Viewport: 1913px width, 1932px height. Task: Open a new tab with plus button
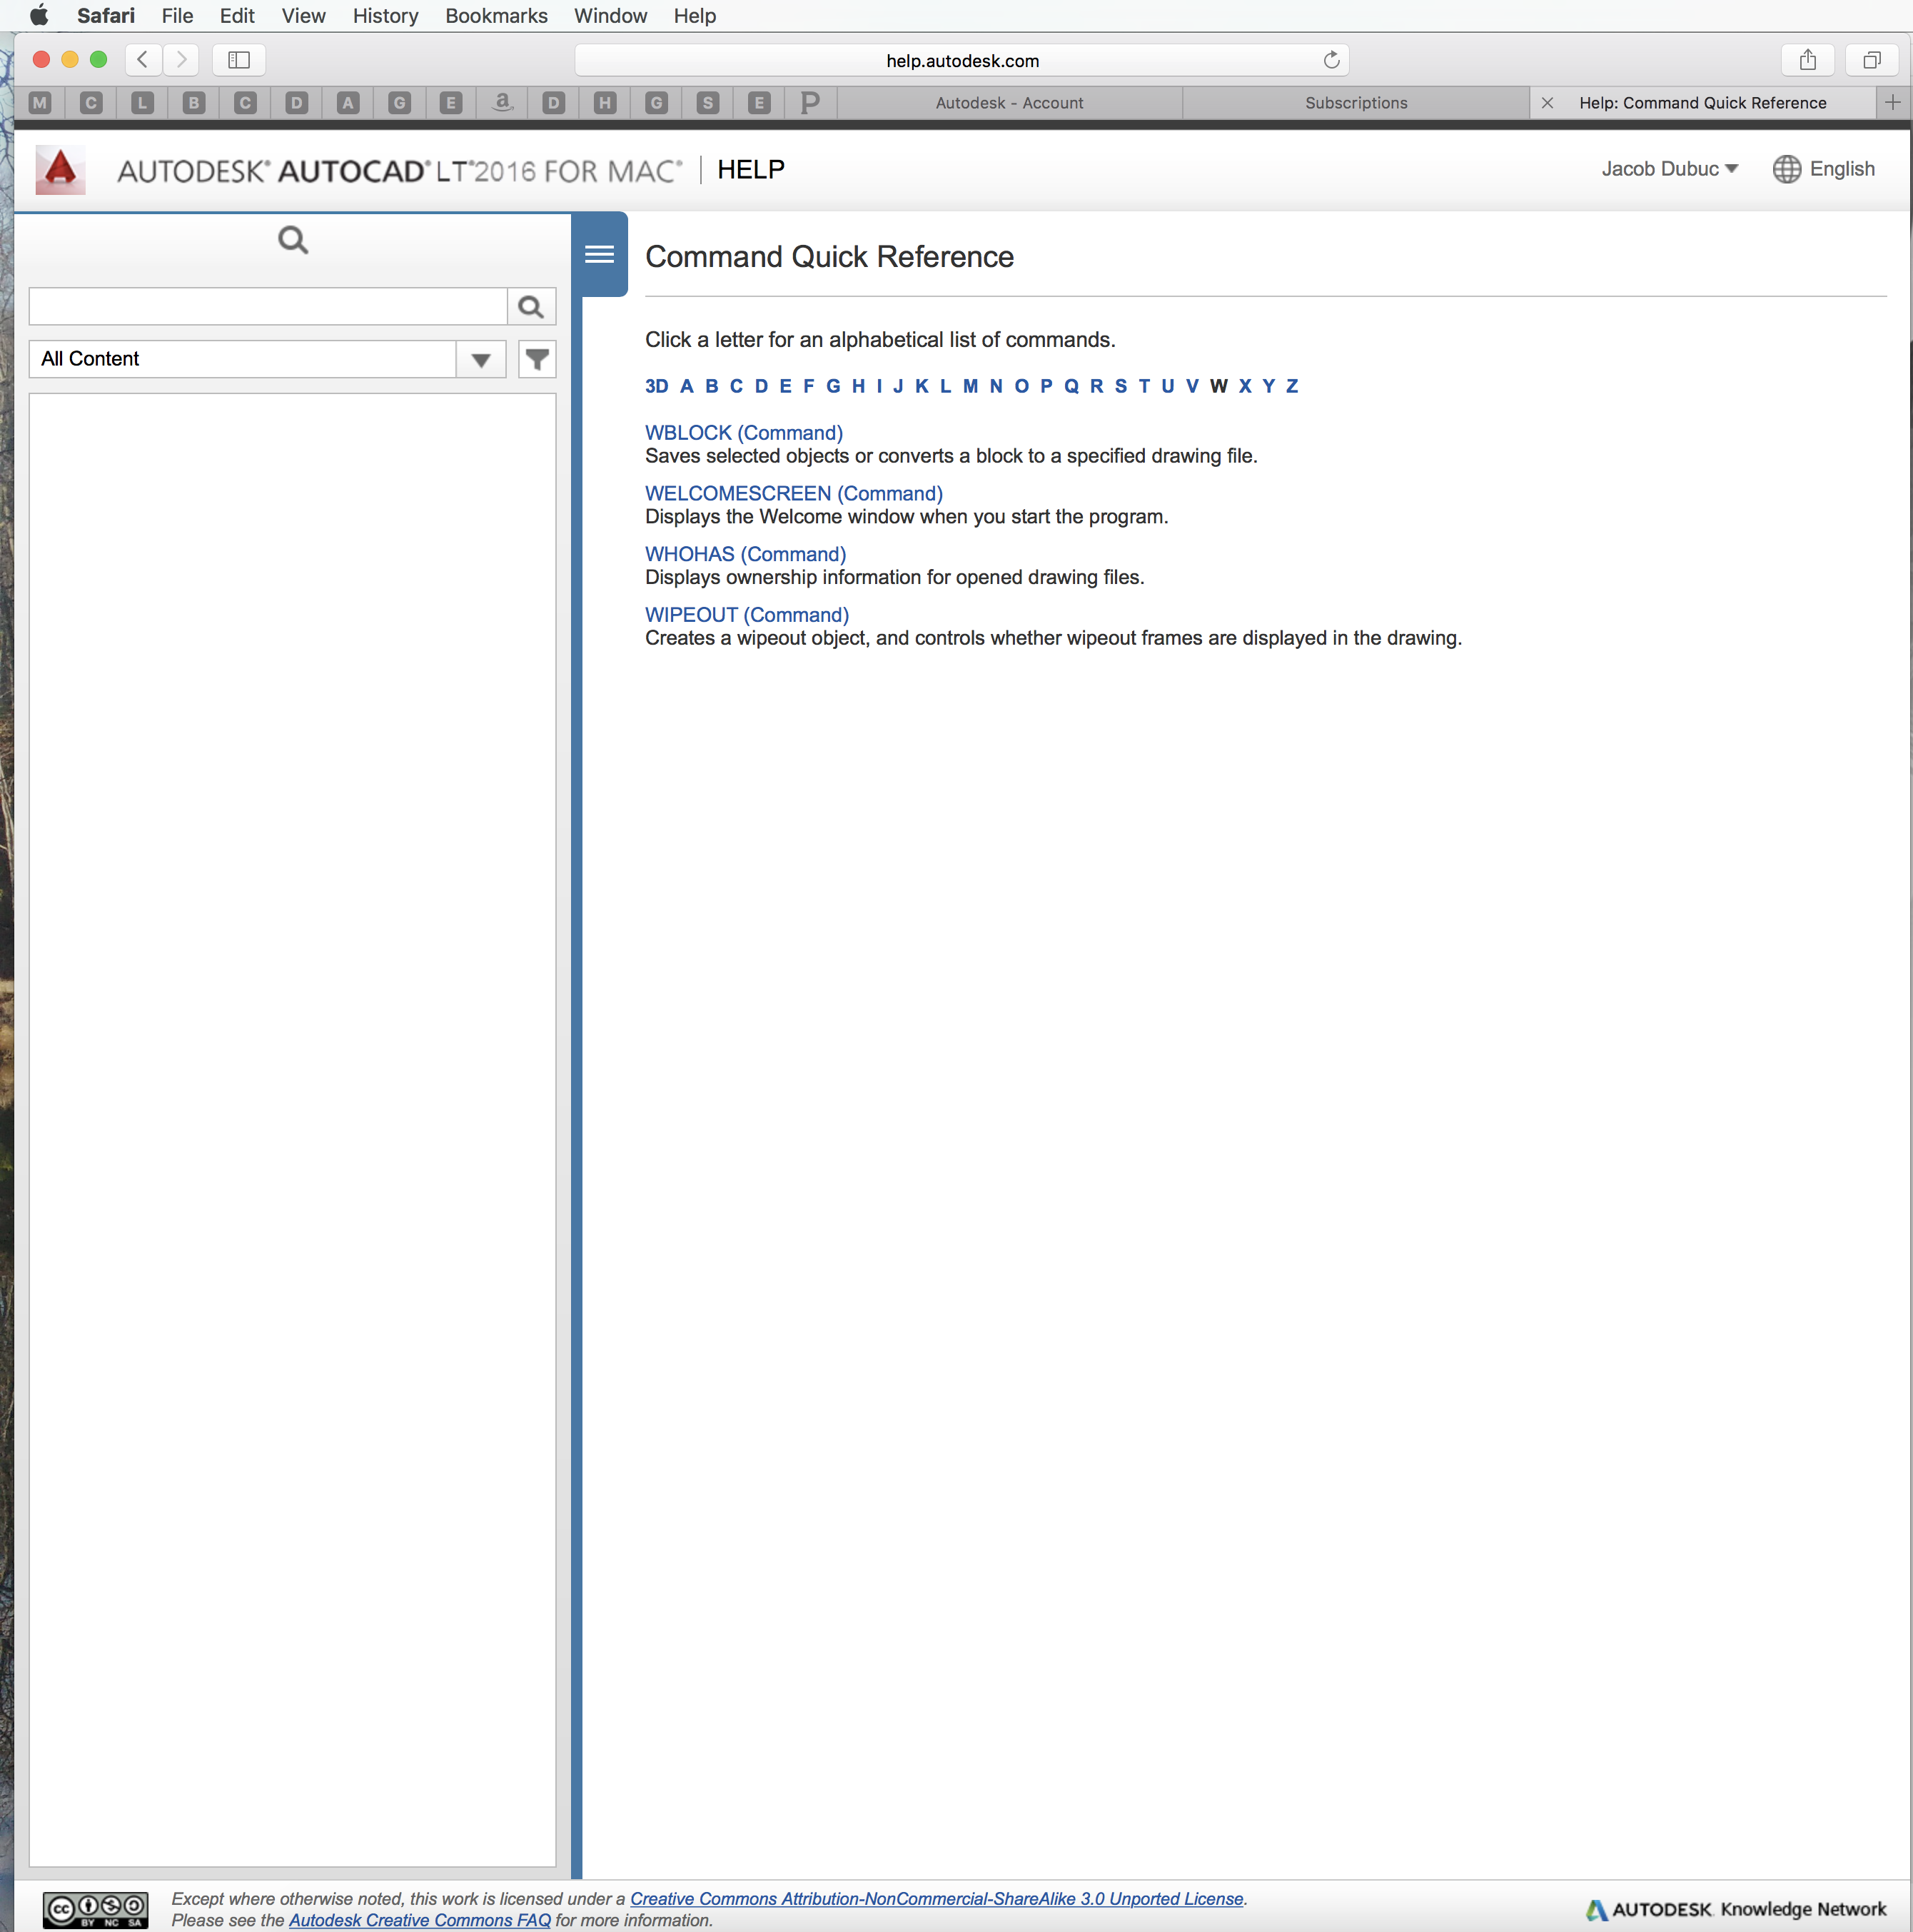[1892, 103]
